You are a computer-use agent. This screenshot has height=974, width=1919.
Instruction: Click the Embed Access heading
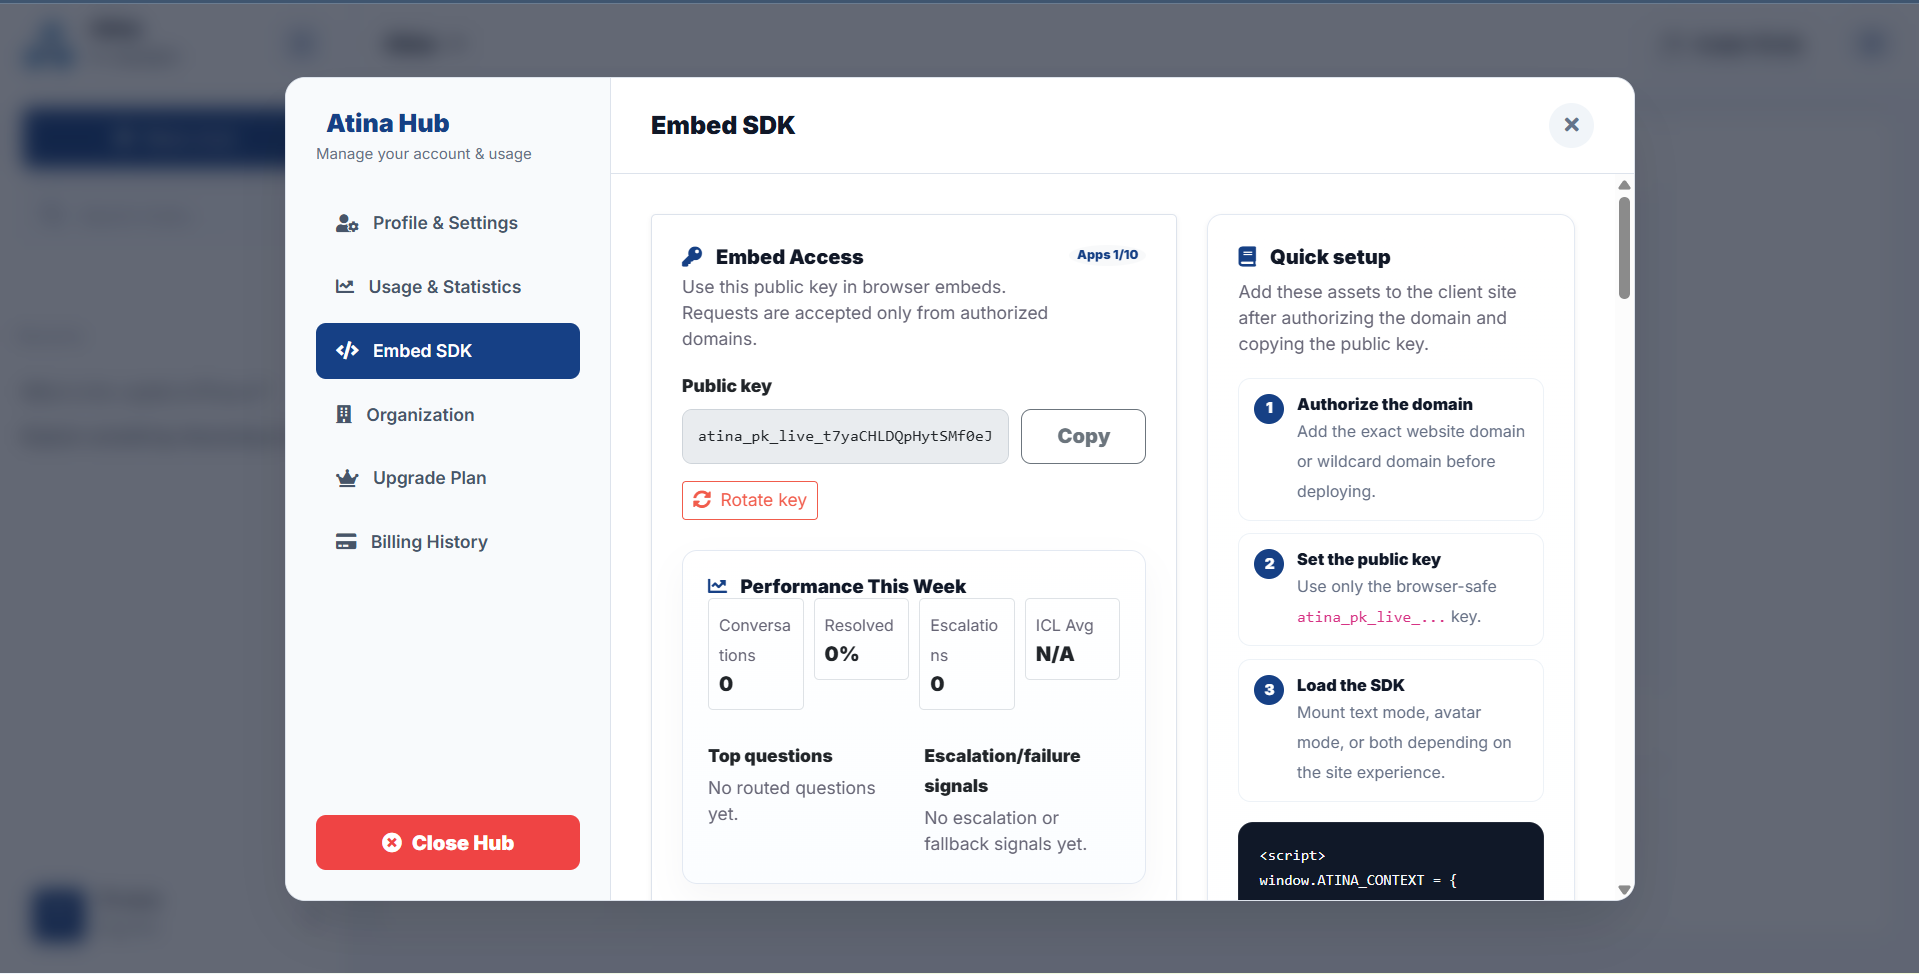pyautogui.click(x=789, y=257)
